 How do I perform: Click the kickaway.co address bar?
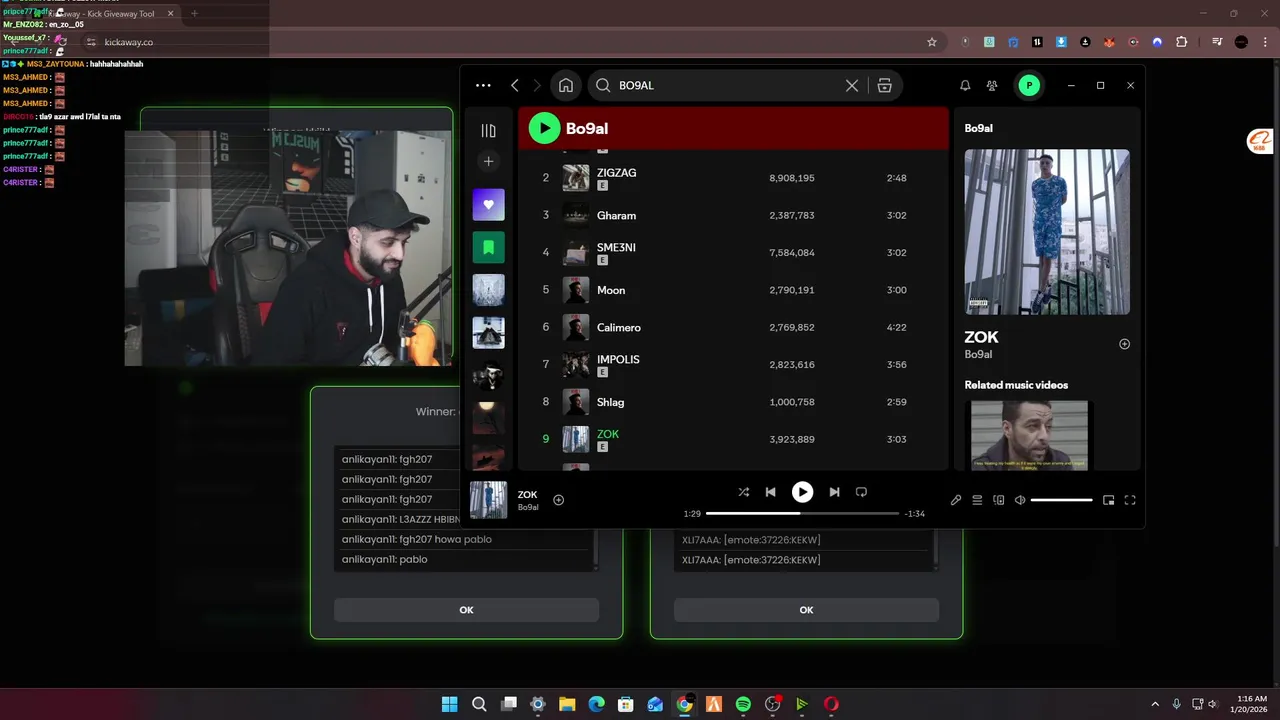510,42
